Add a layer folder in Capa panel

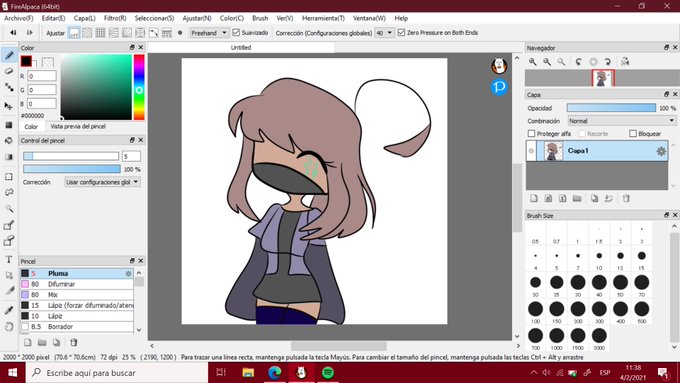[577, 199]
